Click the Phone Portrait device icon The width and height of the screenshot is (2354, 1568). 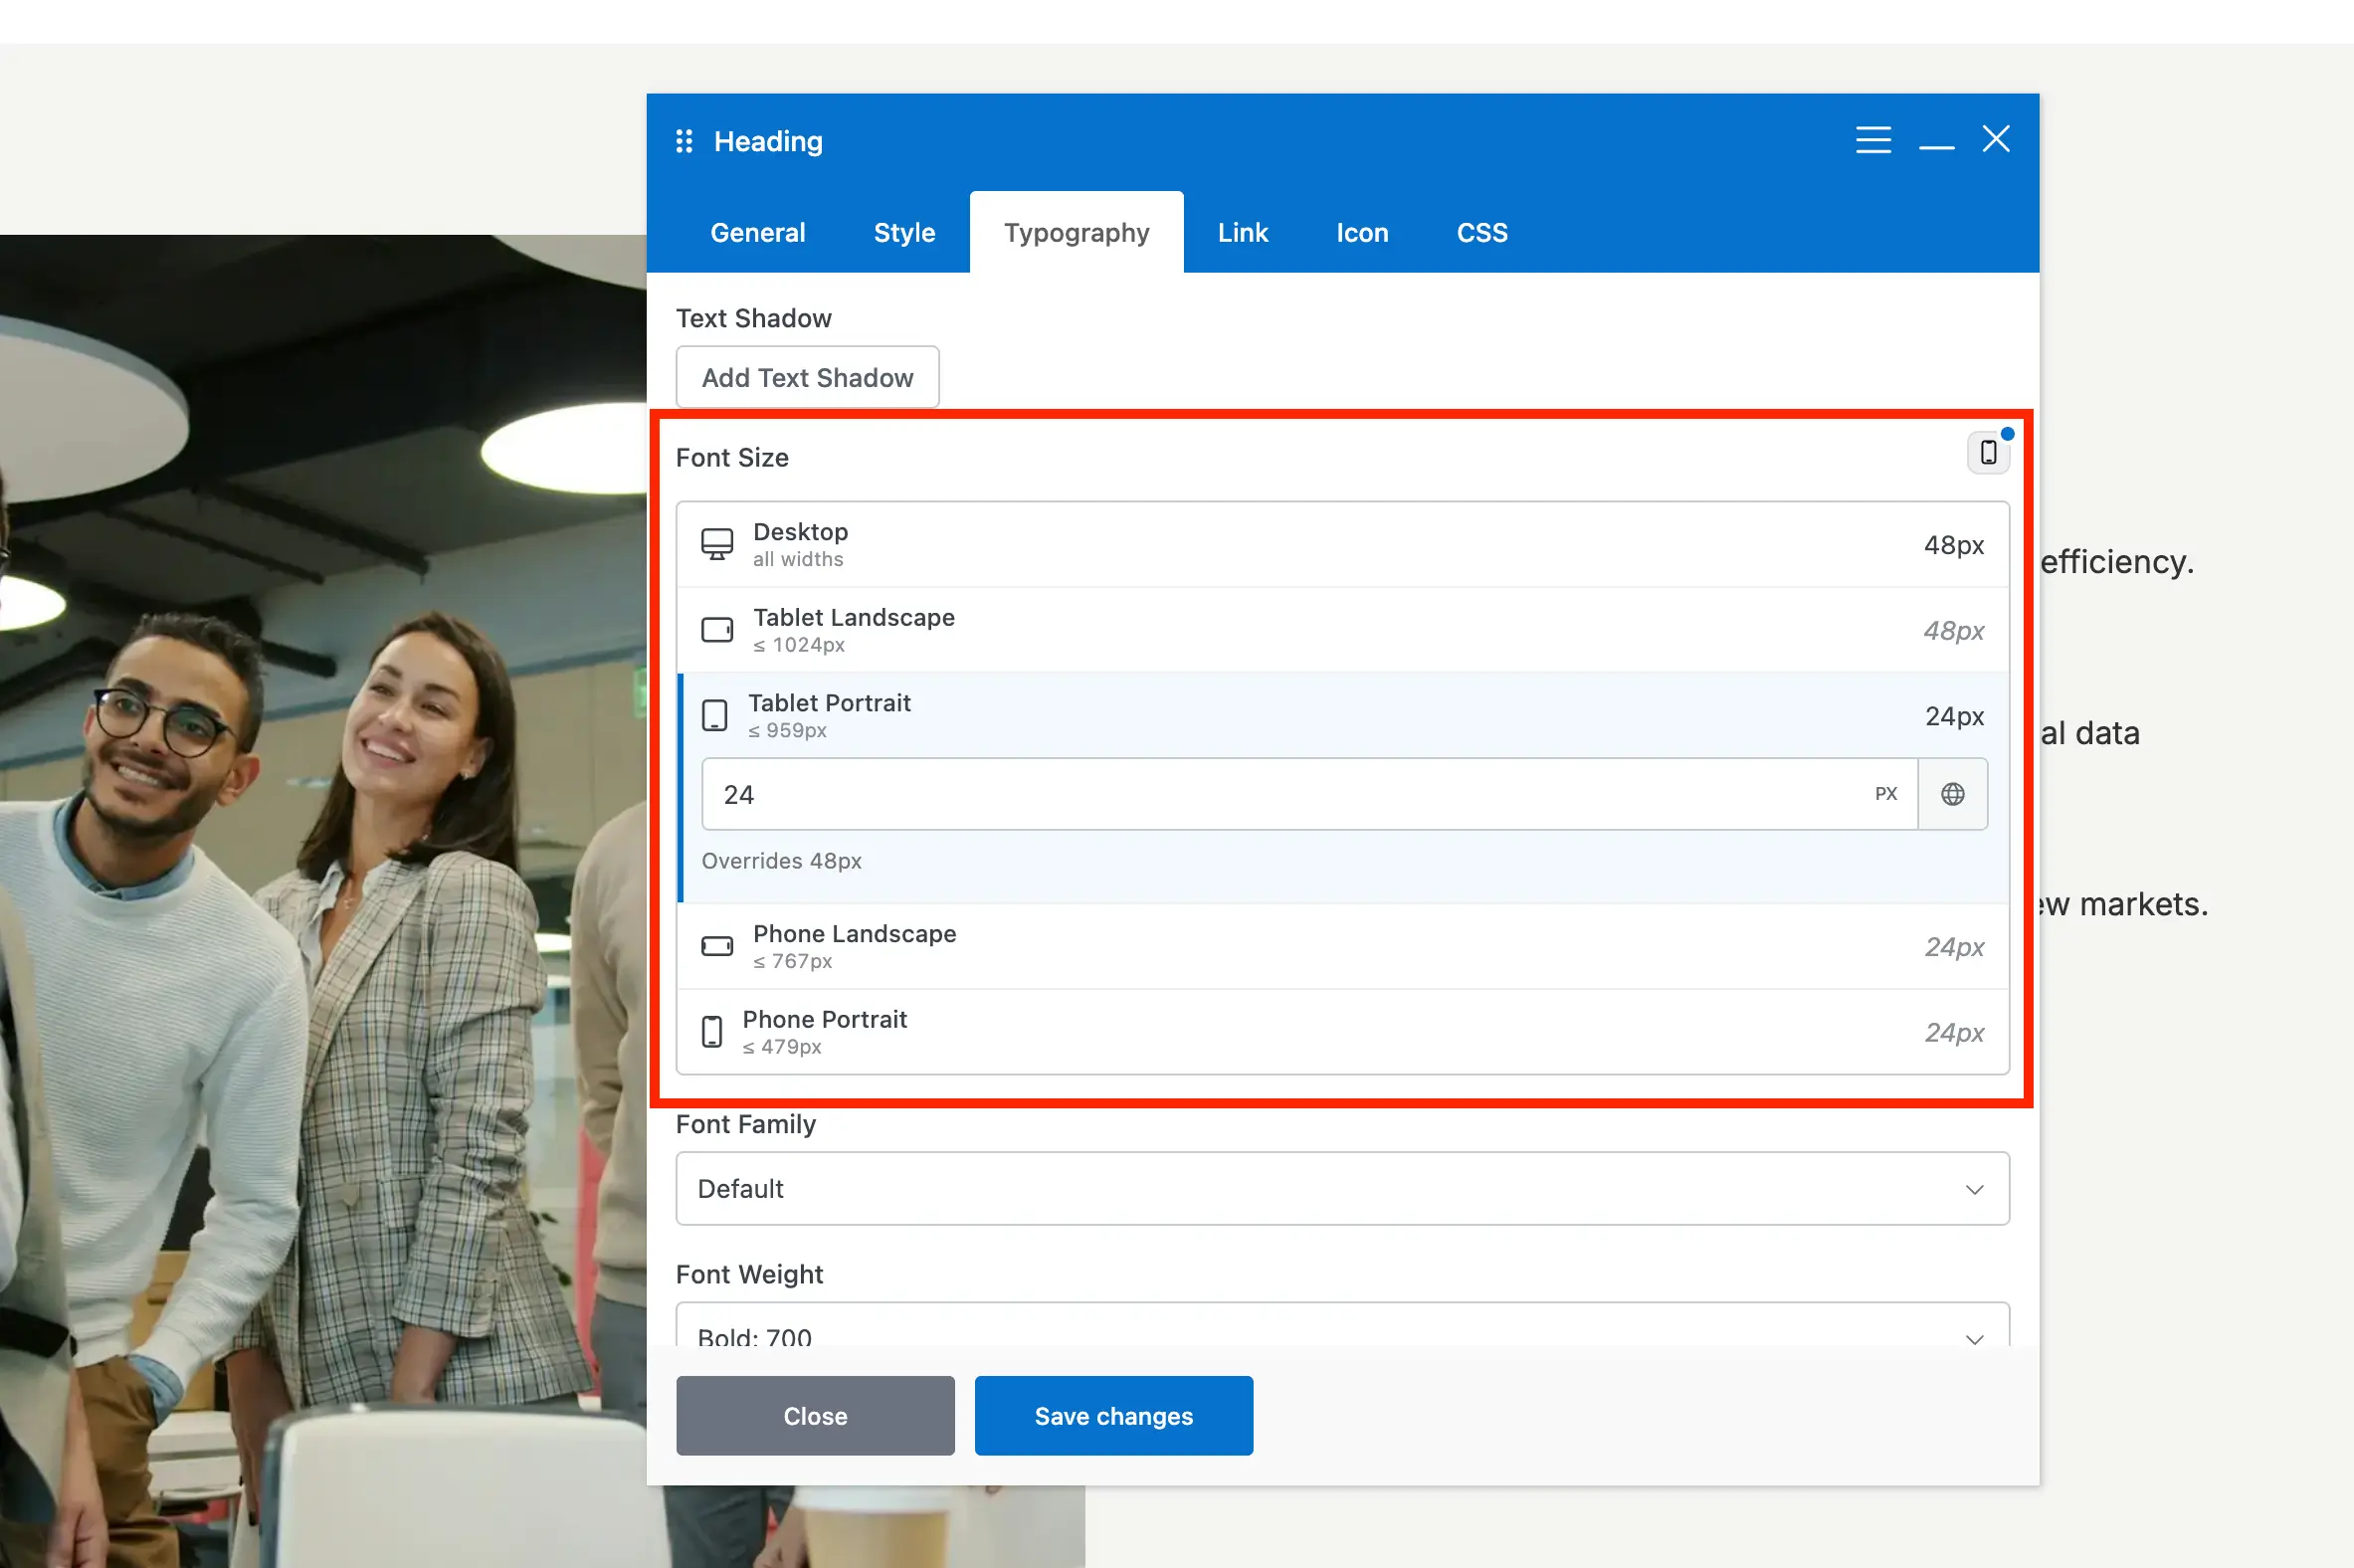[711, 1031]
